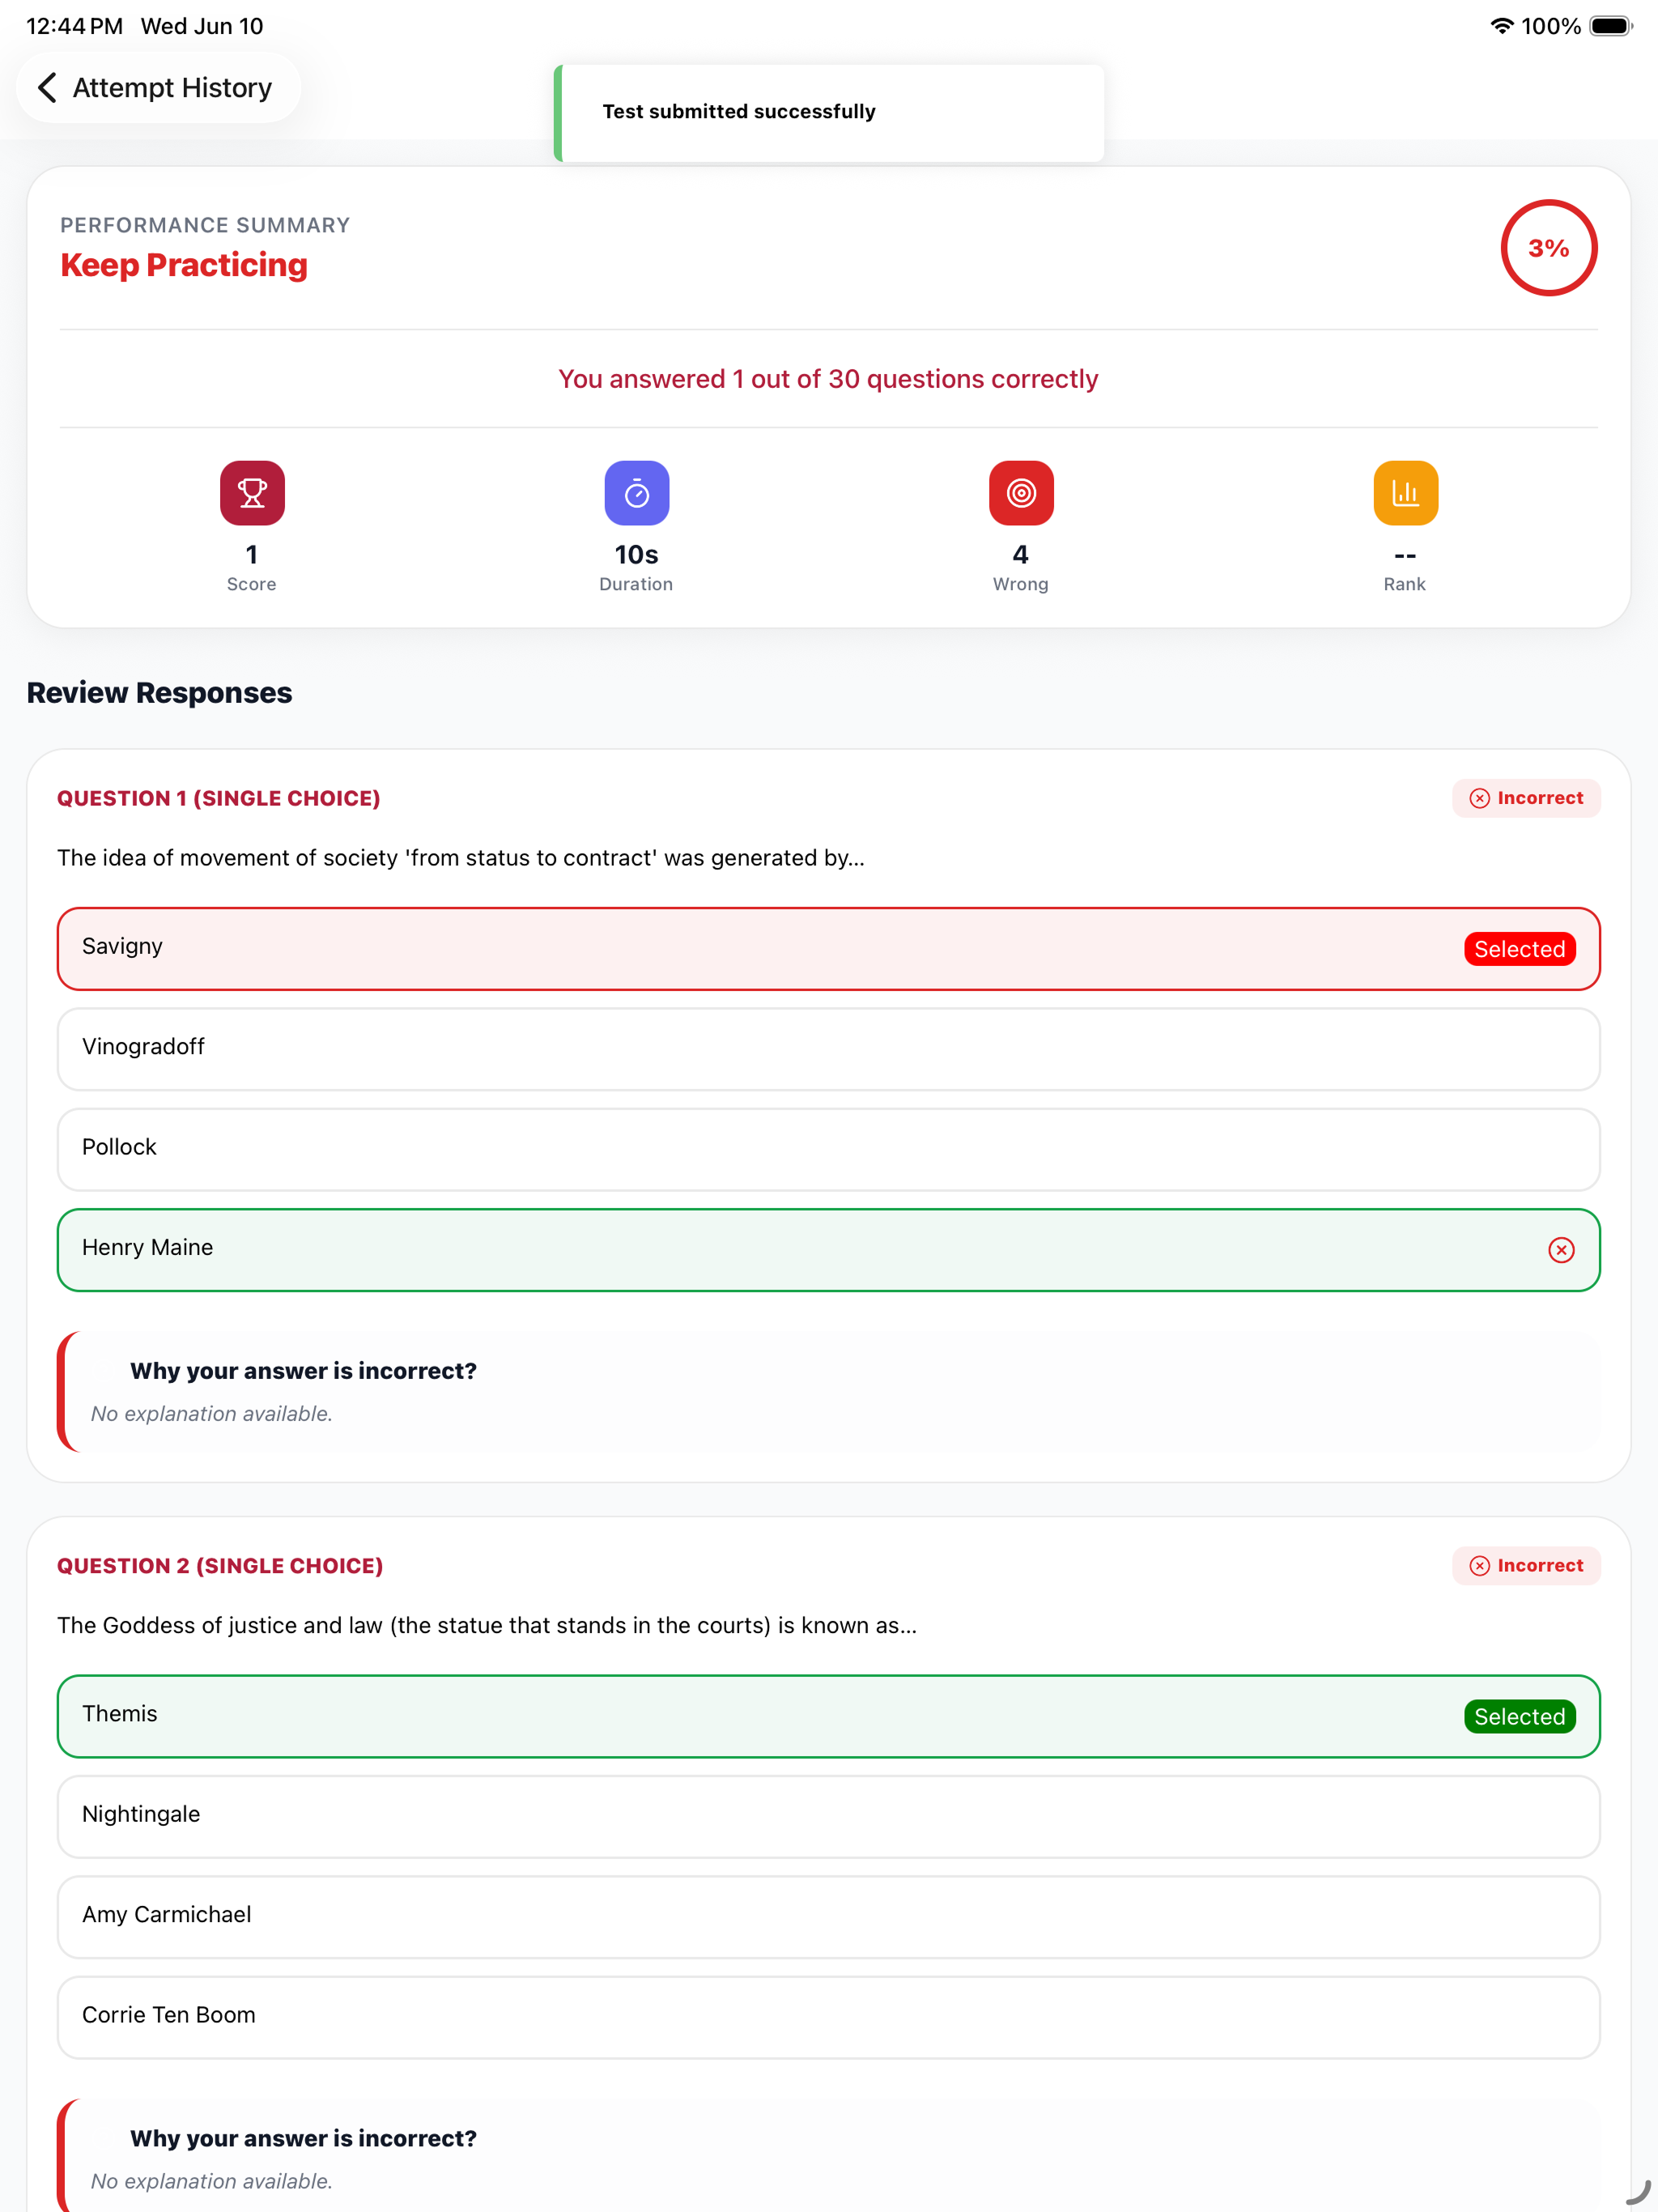Click the Incorrect badge on Question 1
The image size is (1658, 2212).
(x=1526, y=798)
